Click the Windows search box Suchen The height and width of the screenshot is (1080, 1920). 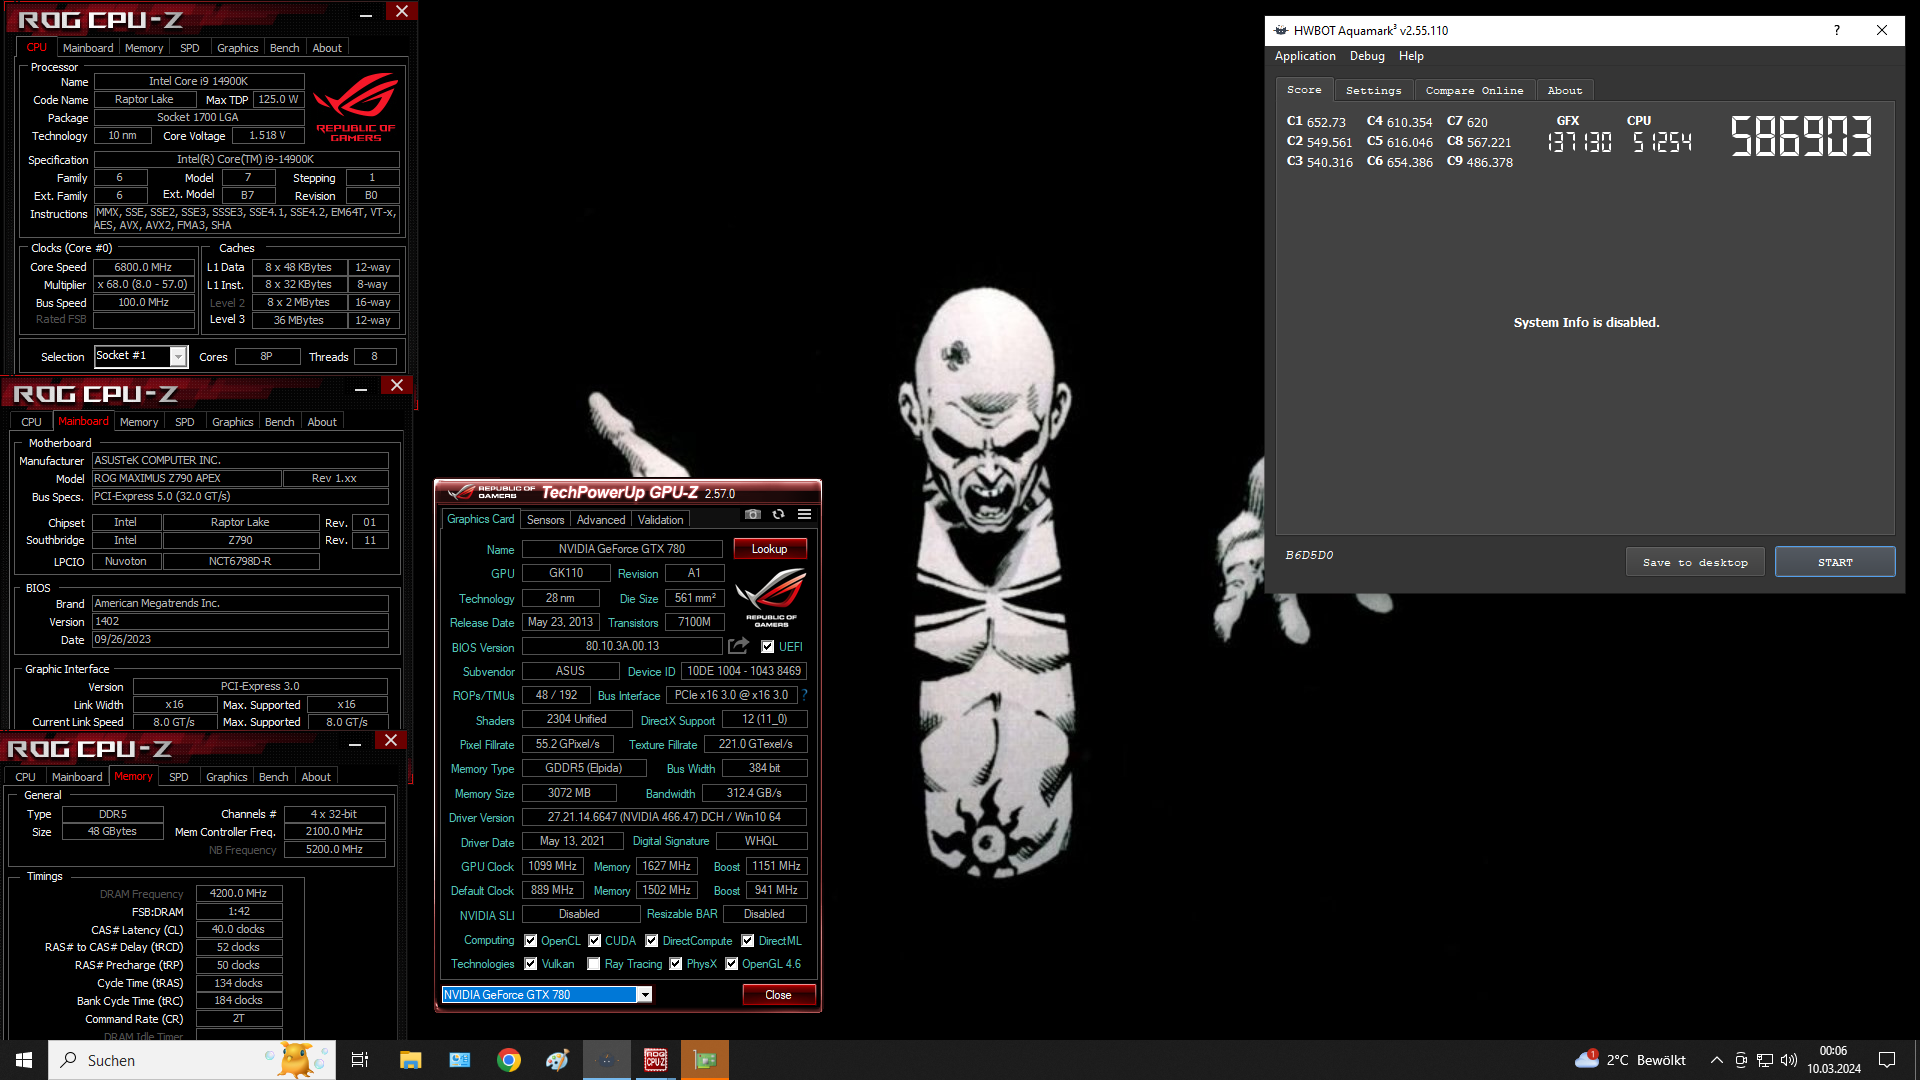192,1060
